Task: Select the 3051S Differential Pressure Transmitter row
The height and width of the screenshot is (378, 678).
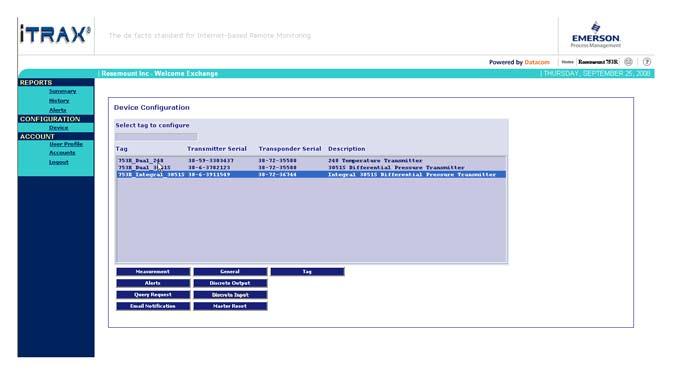Action: (311, 167)
